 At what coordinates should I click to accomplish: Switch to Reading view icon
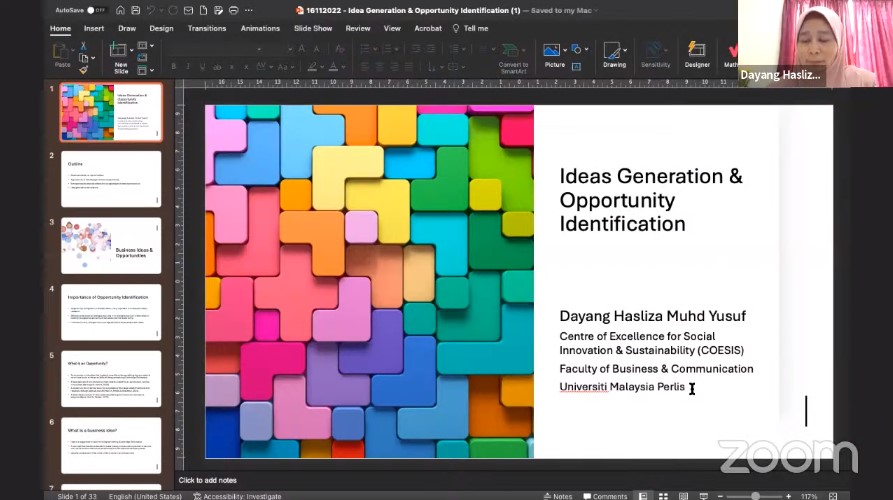point(683,496)
